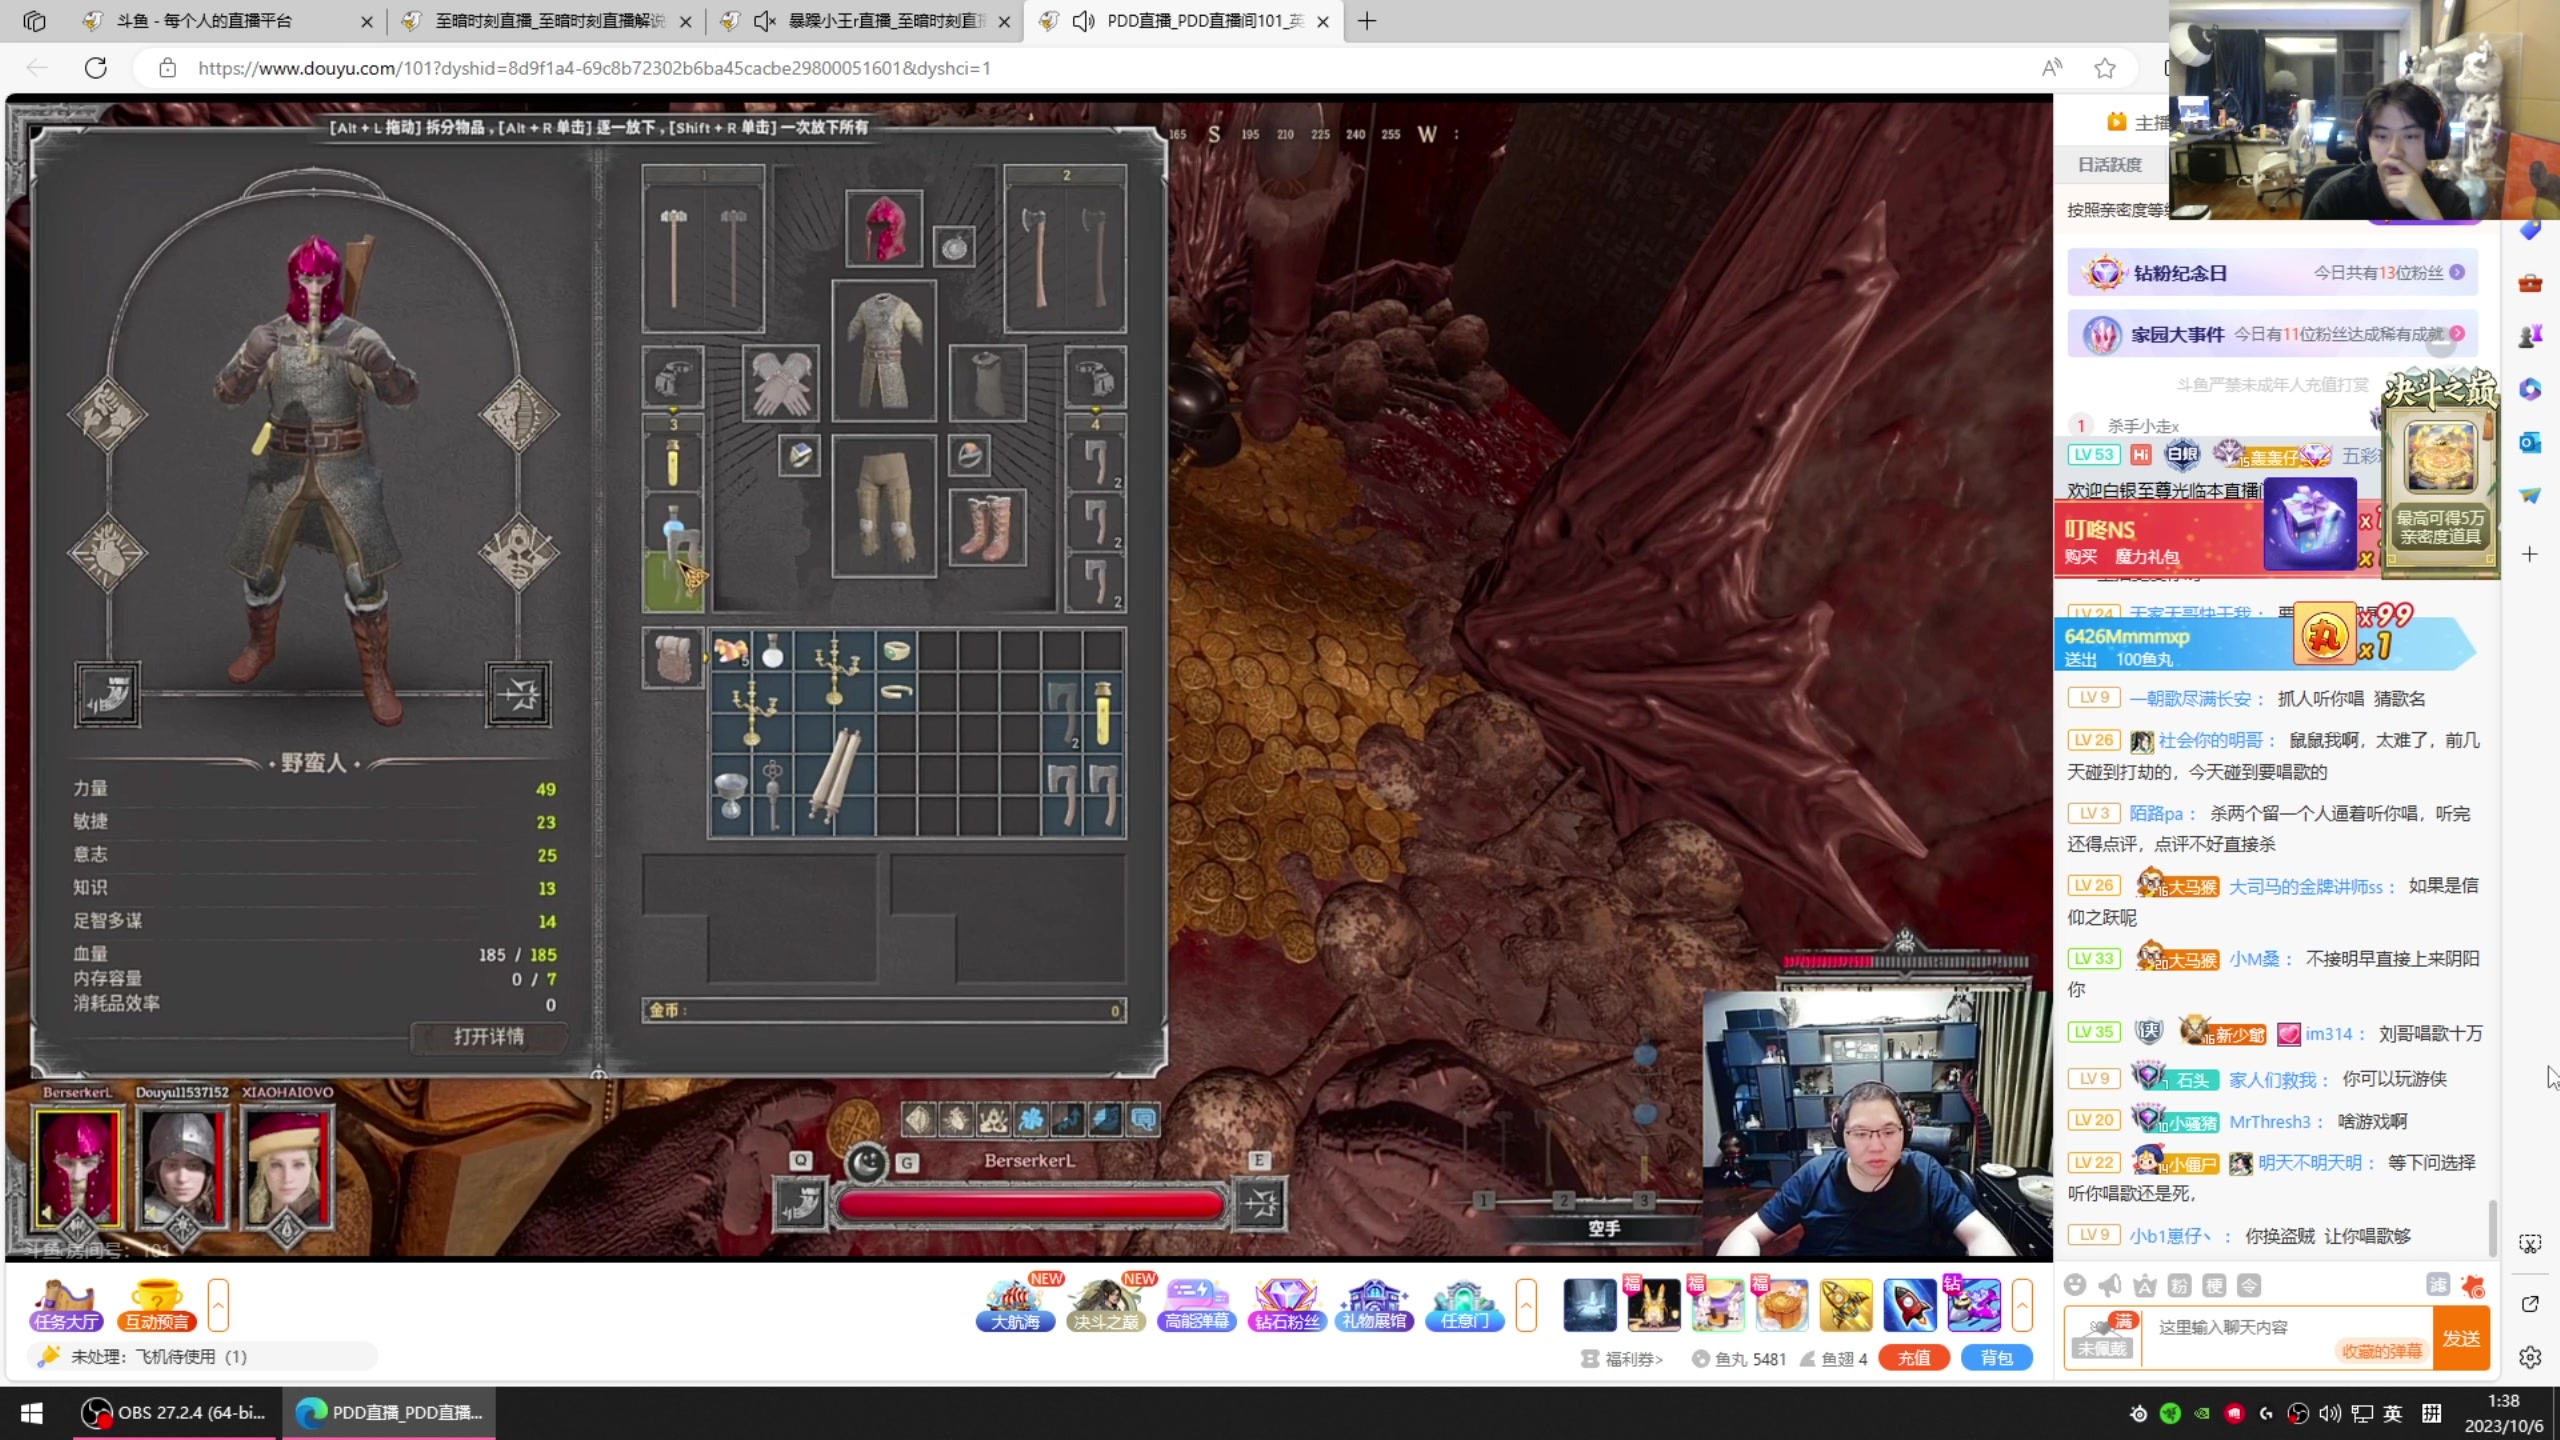Screen dimensions: 2560x1440
Task: Select the rocket gift icon
Action: click(x=1909, y=1304)
